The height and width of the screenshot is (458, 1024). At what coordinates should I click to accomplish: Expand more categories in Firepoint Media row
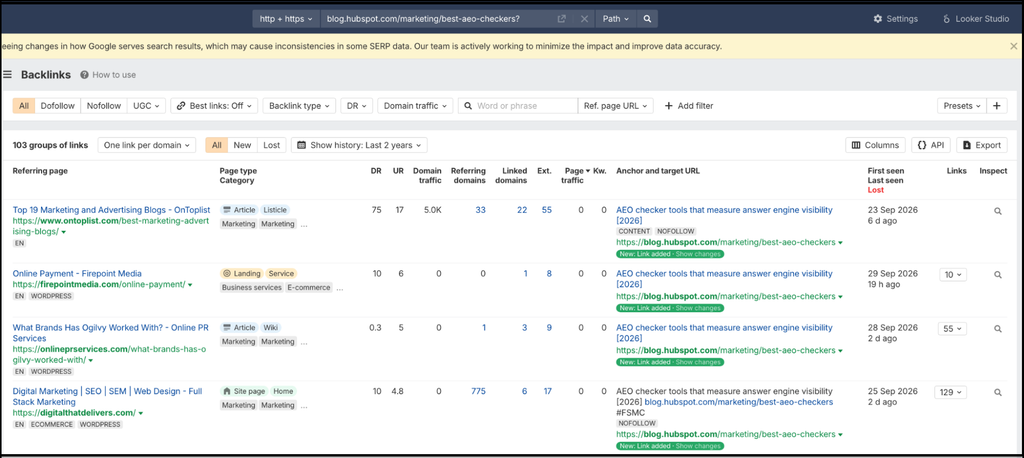point(340,288)
